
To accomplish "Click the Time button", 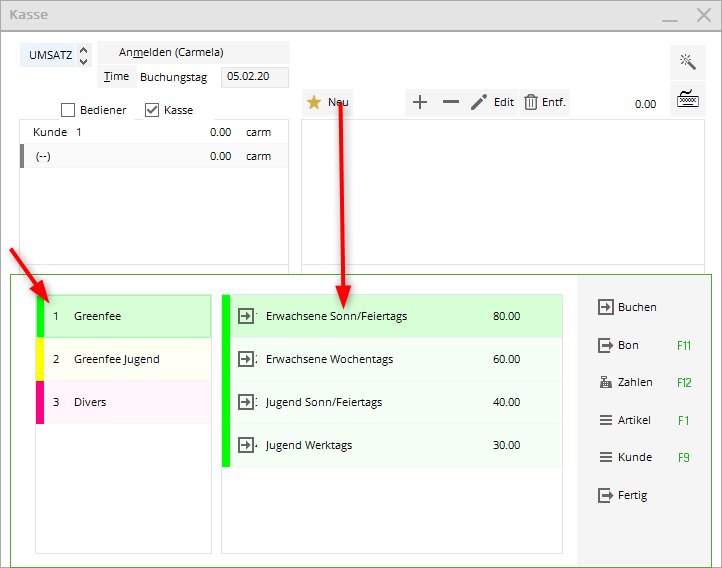I will [116, 76].
